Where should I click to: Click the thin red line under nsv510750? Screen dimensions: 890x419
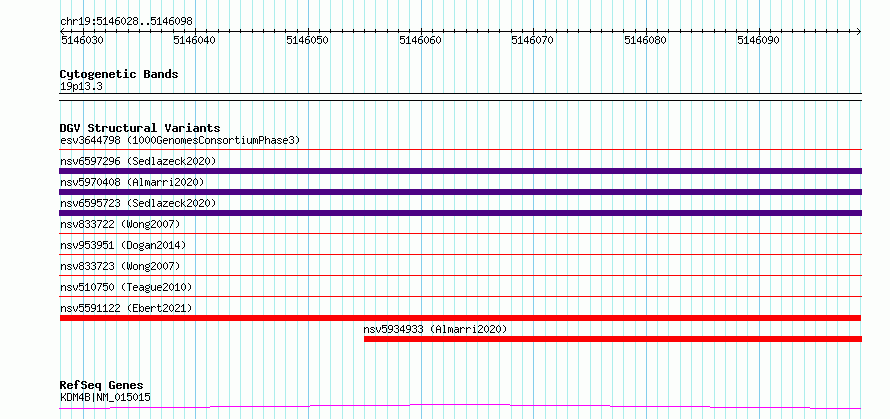point(461,296)
